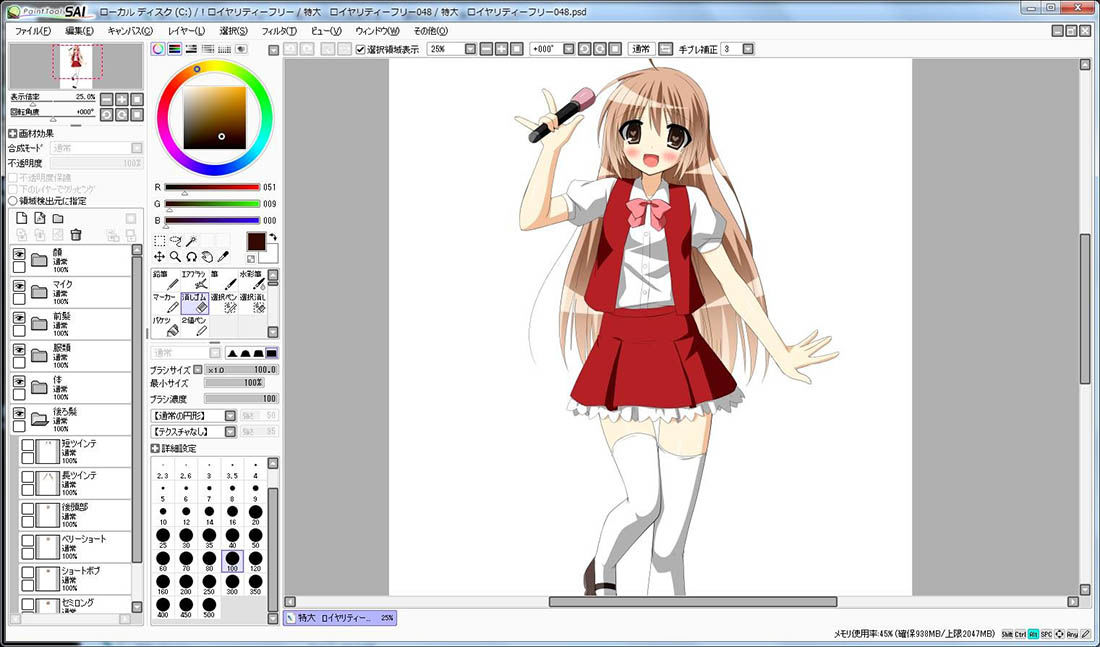The height and width of the screenshot is (647, 1100).
Task: Open the zoom 25% dropdown
Action: [x=470, y=49]
